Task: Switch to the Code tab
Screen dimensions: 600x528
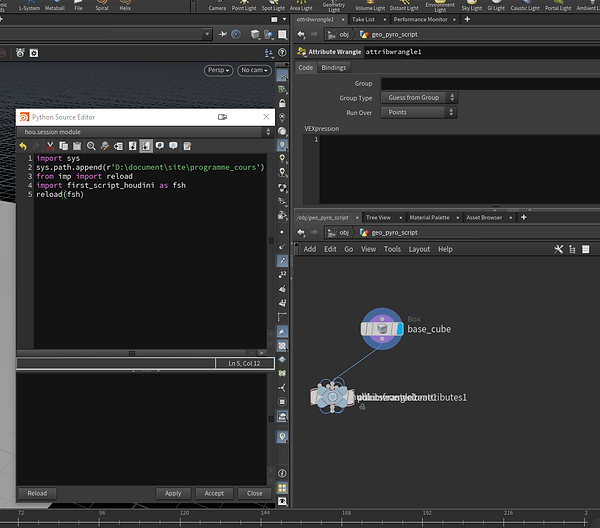Action: (306, 68)
